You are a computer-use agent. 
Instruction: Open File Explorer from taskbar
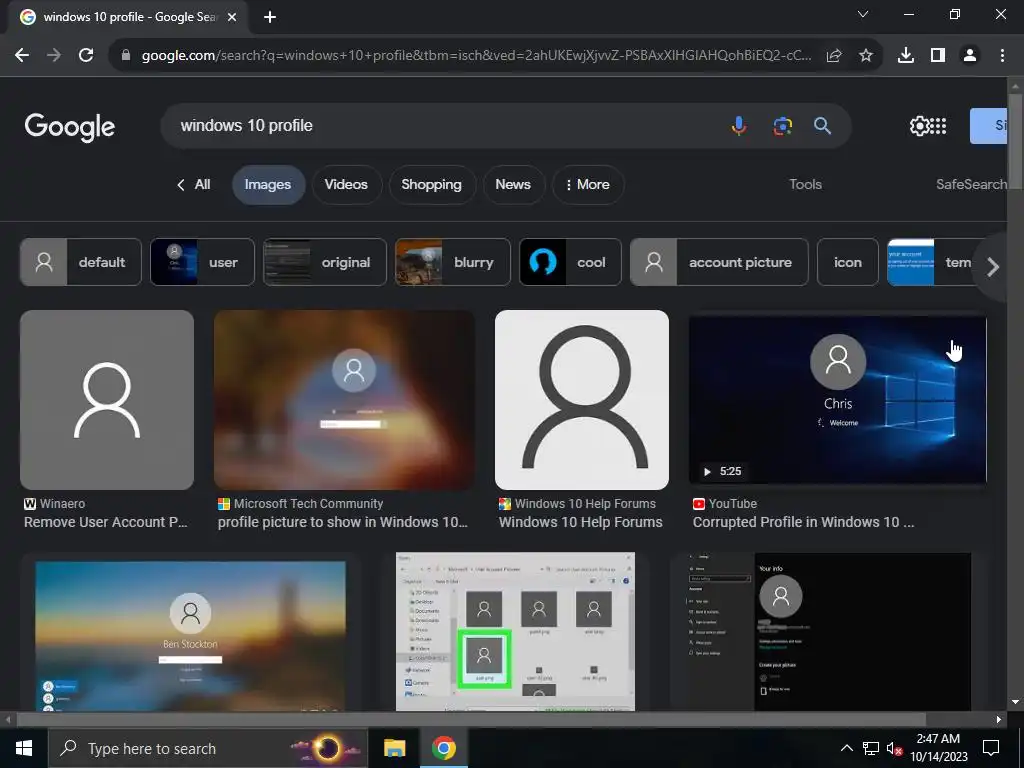(x=394, y=748)
